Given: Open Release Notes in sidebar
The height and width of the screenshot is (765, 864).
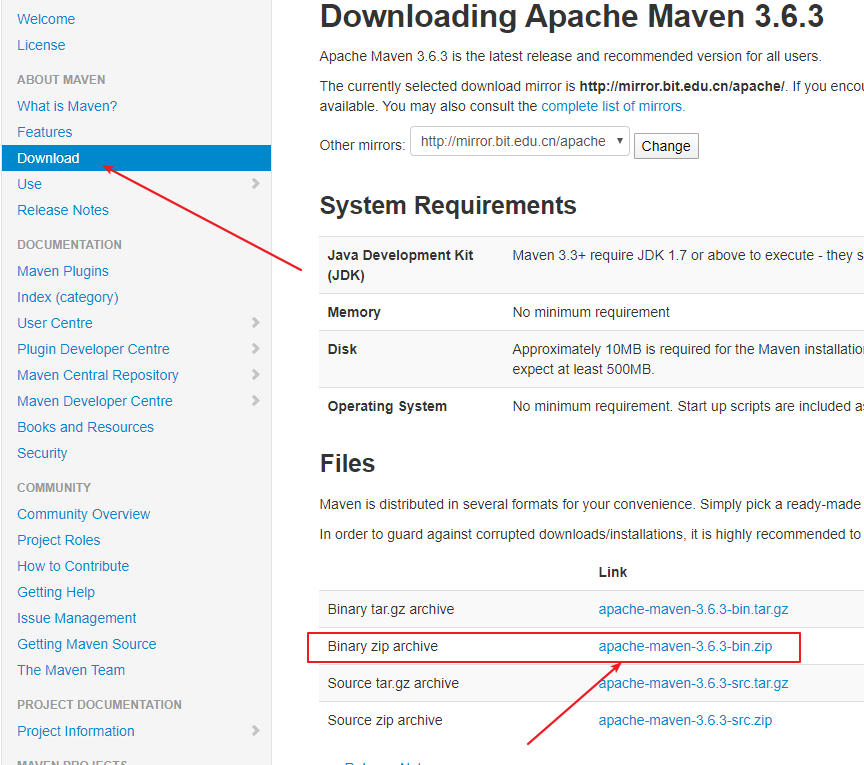Looking at the screenshot, I should click(63, 210).
